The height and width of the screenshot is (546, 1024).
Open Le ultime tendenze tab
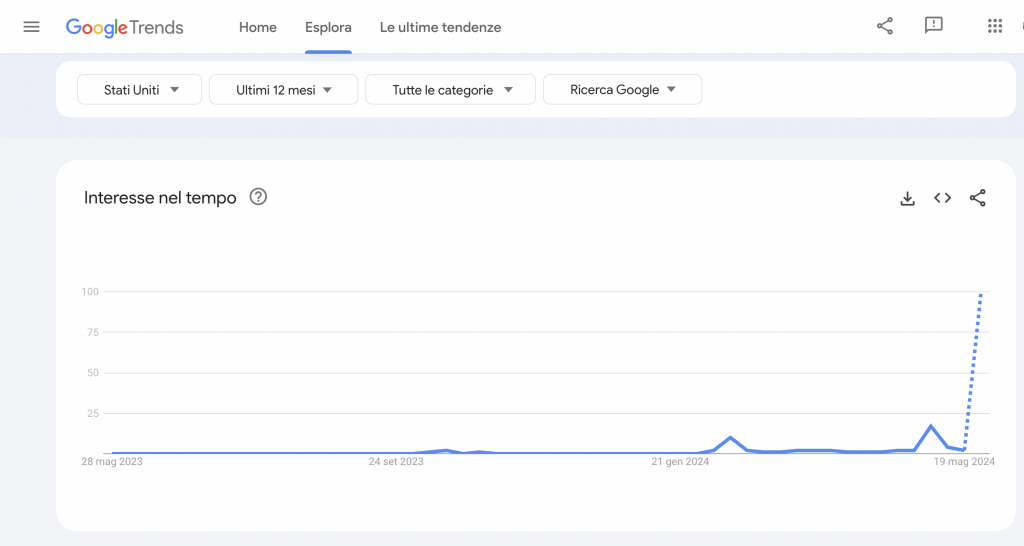pos(440,27)
